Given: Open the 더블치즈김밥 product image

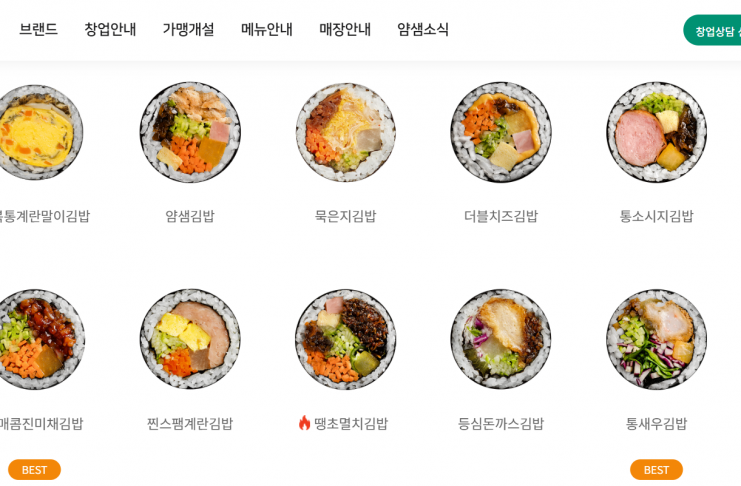Looking at the screenshot, I should click(501, 132).
